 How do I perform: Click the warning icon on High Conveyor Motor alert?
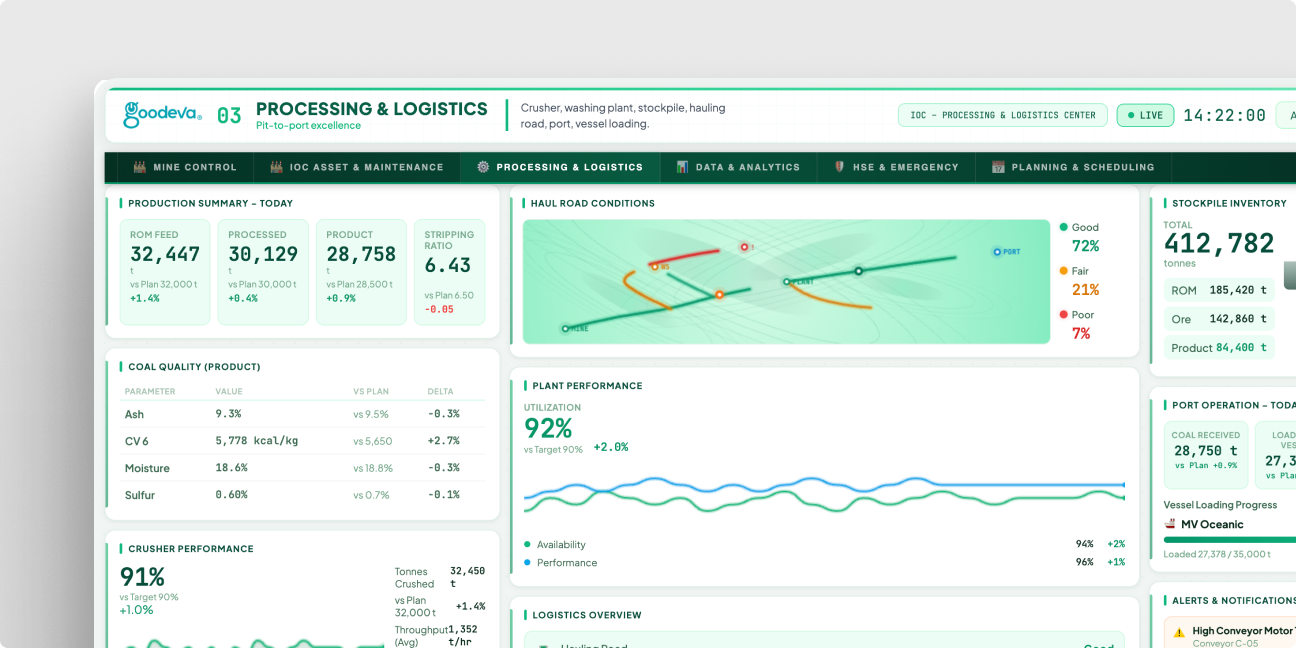click(1179, 632)
